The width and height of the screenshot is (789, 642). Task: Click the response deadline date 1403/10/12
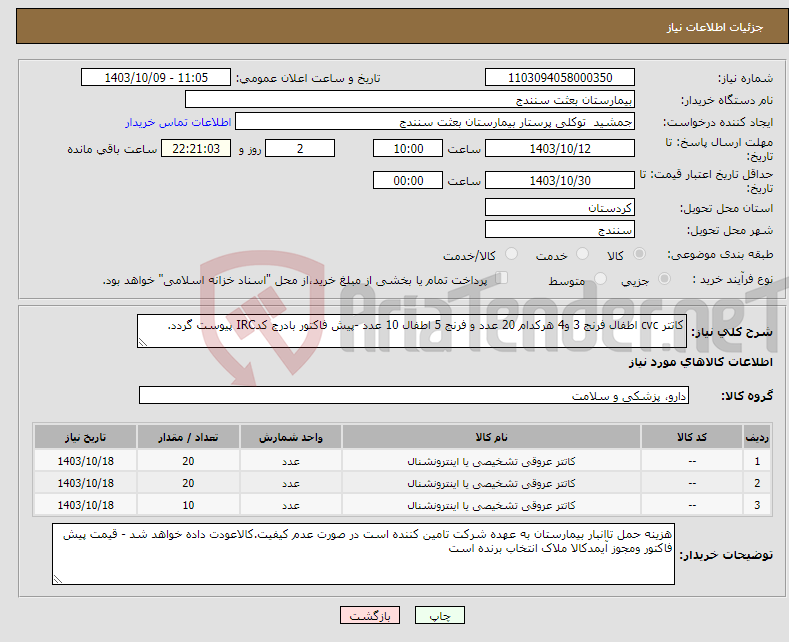point(560,148)
